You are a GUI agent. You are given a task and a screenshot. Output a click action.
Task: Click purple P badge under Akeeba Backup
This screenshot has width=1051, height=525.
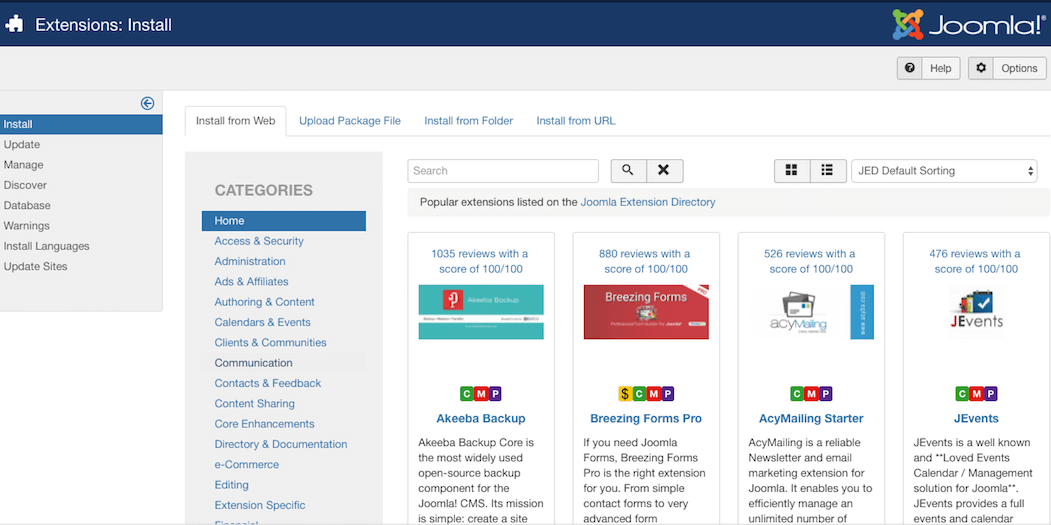tap(495, 394)
